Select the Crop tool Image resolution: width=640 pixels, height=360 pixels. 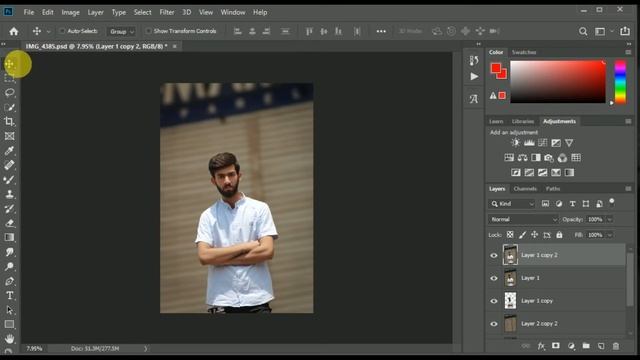coord(9,121)
